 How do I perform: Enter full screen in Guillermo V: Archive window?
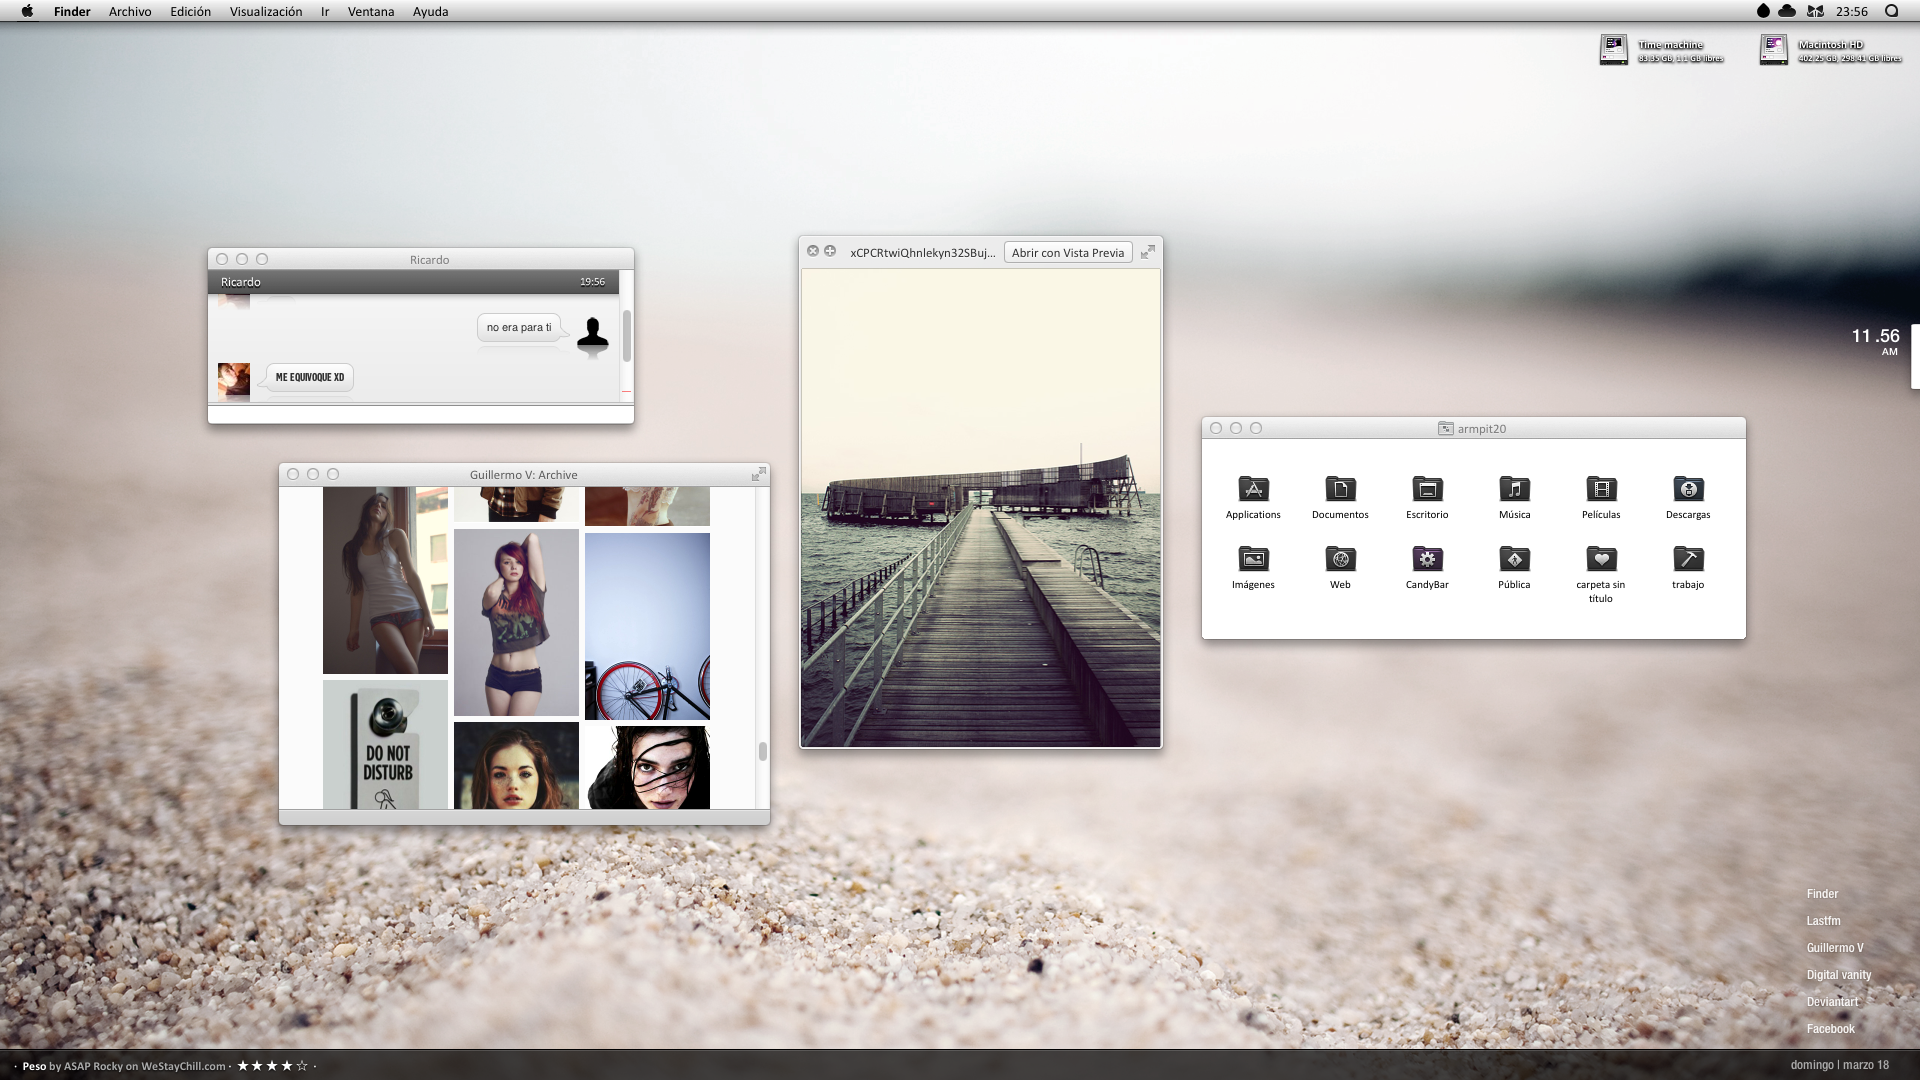(758, 474)
